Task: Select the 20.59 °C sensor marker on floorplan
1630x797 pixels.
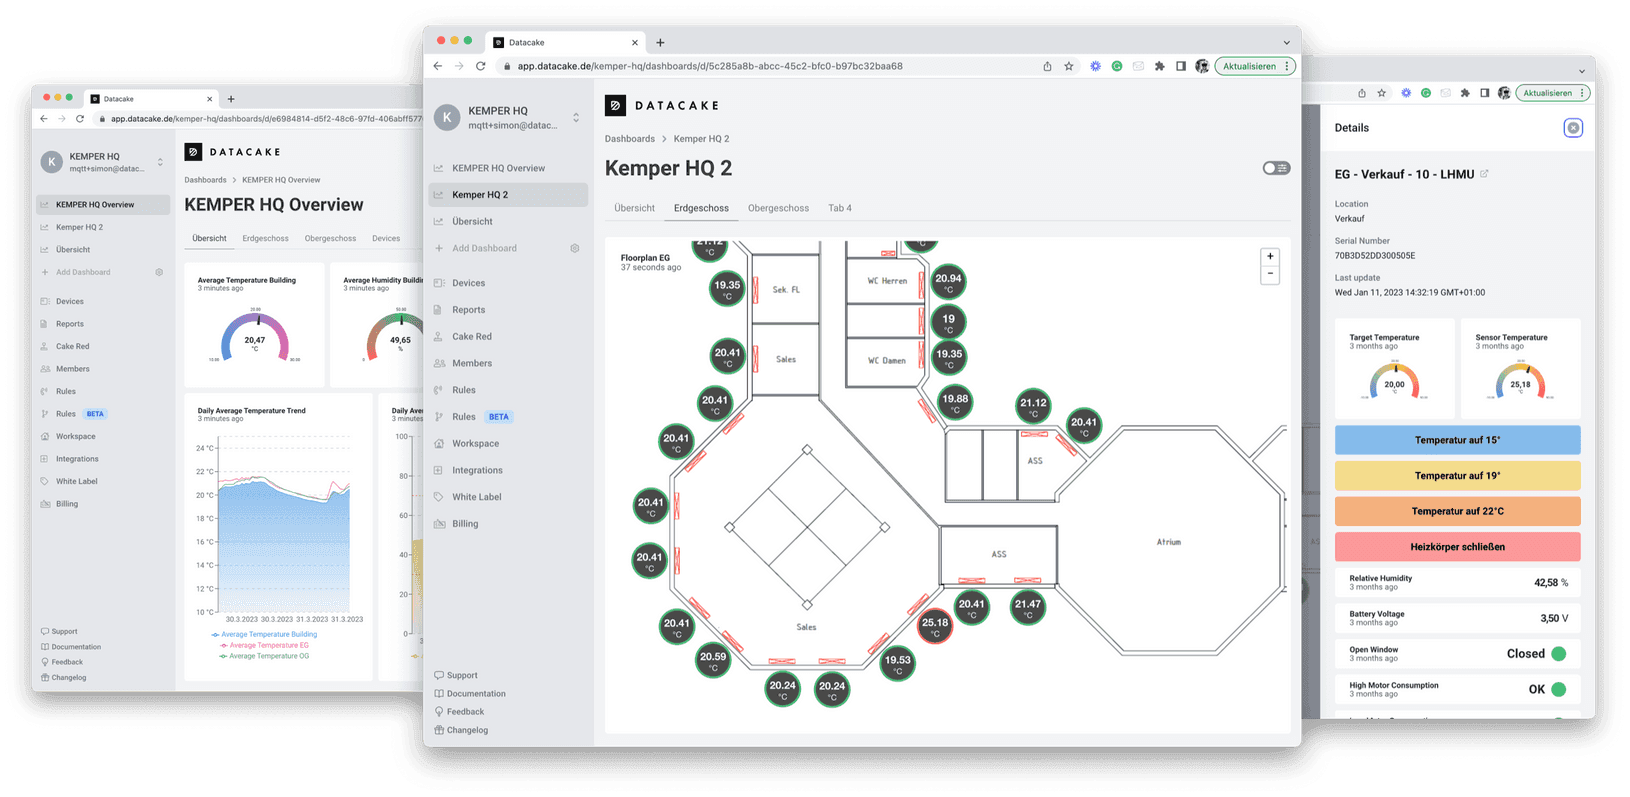Action: click(x=713, y=660)
